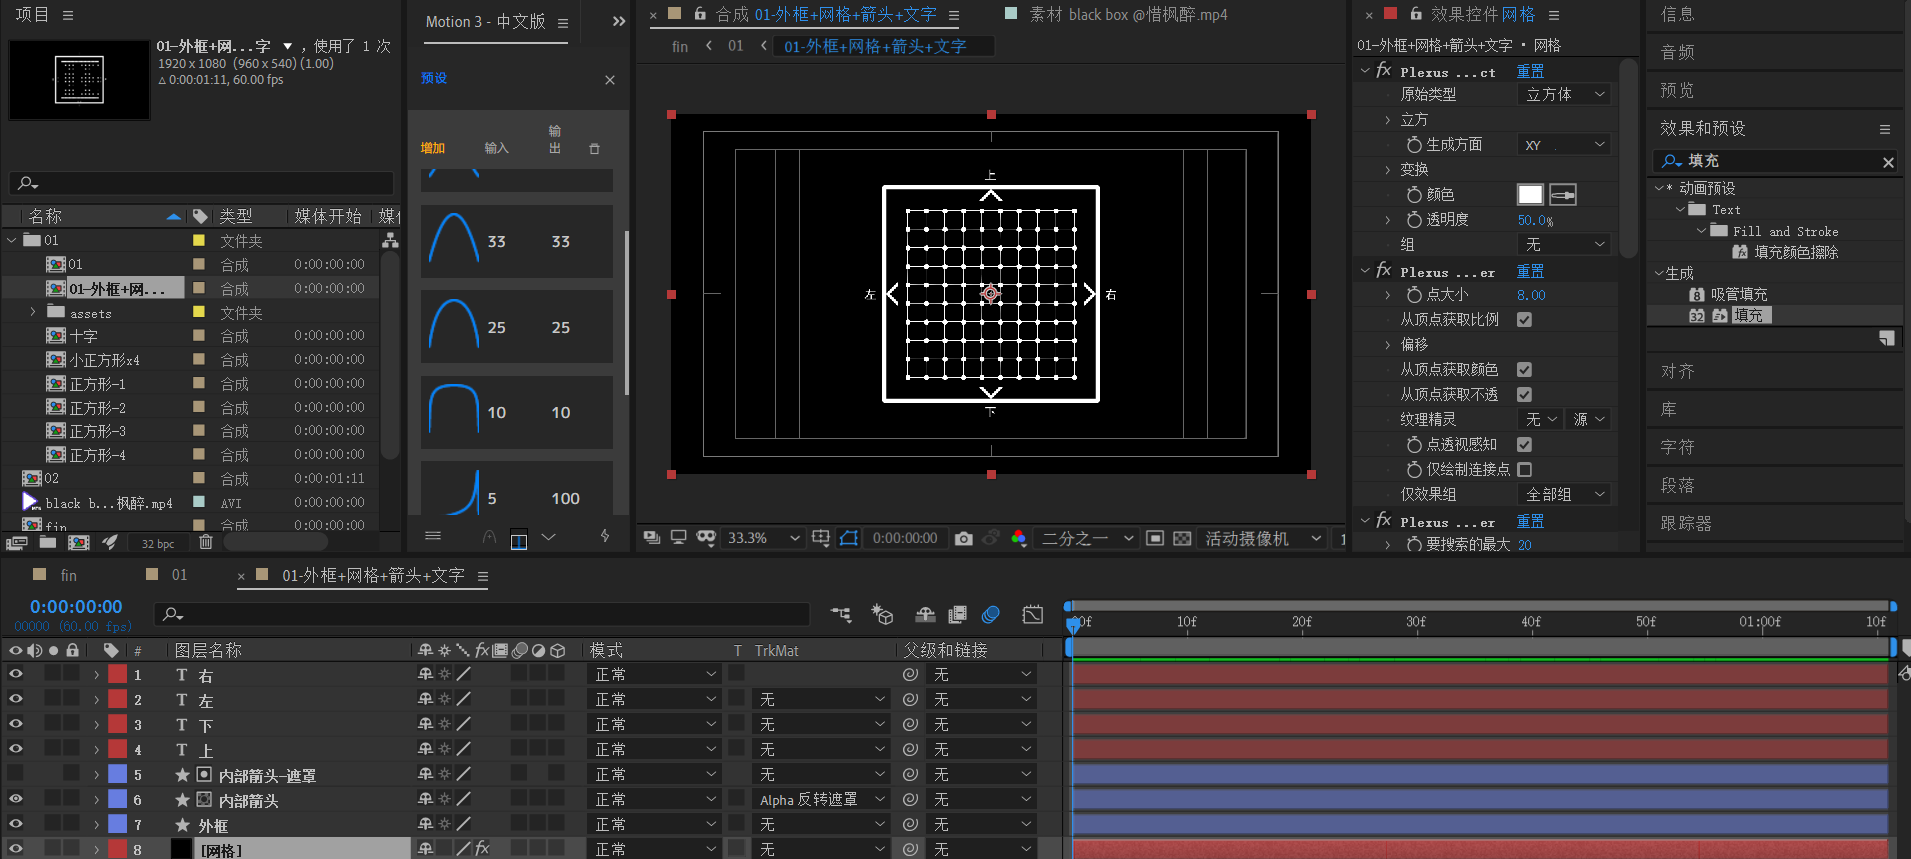
Task: Uncheck 从顶点获取颜色 checkbox
Action: (1524, 369)
